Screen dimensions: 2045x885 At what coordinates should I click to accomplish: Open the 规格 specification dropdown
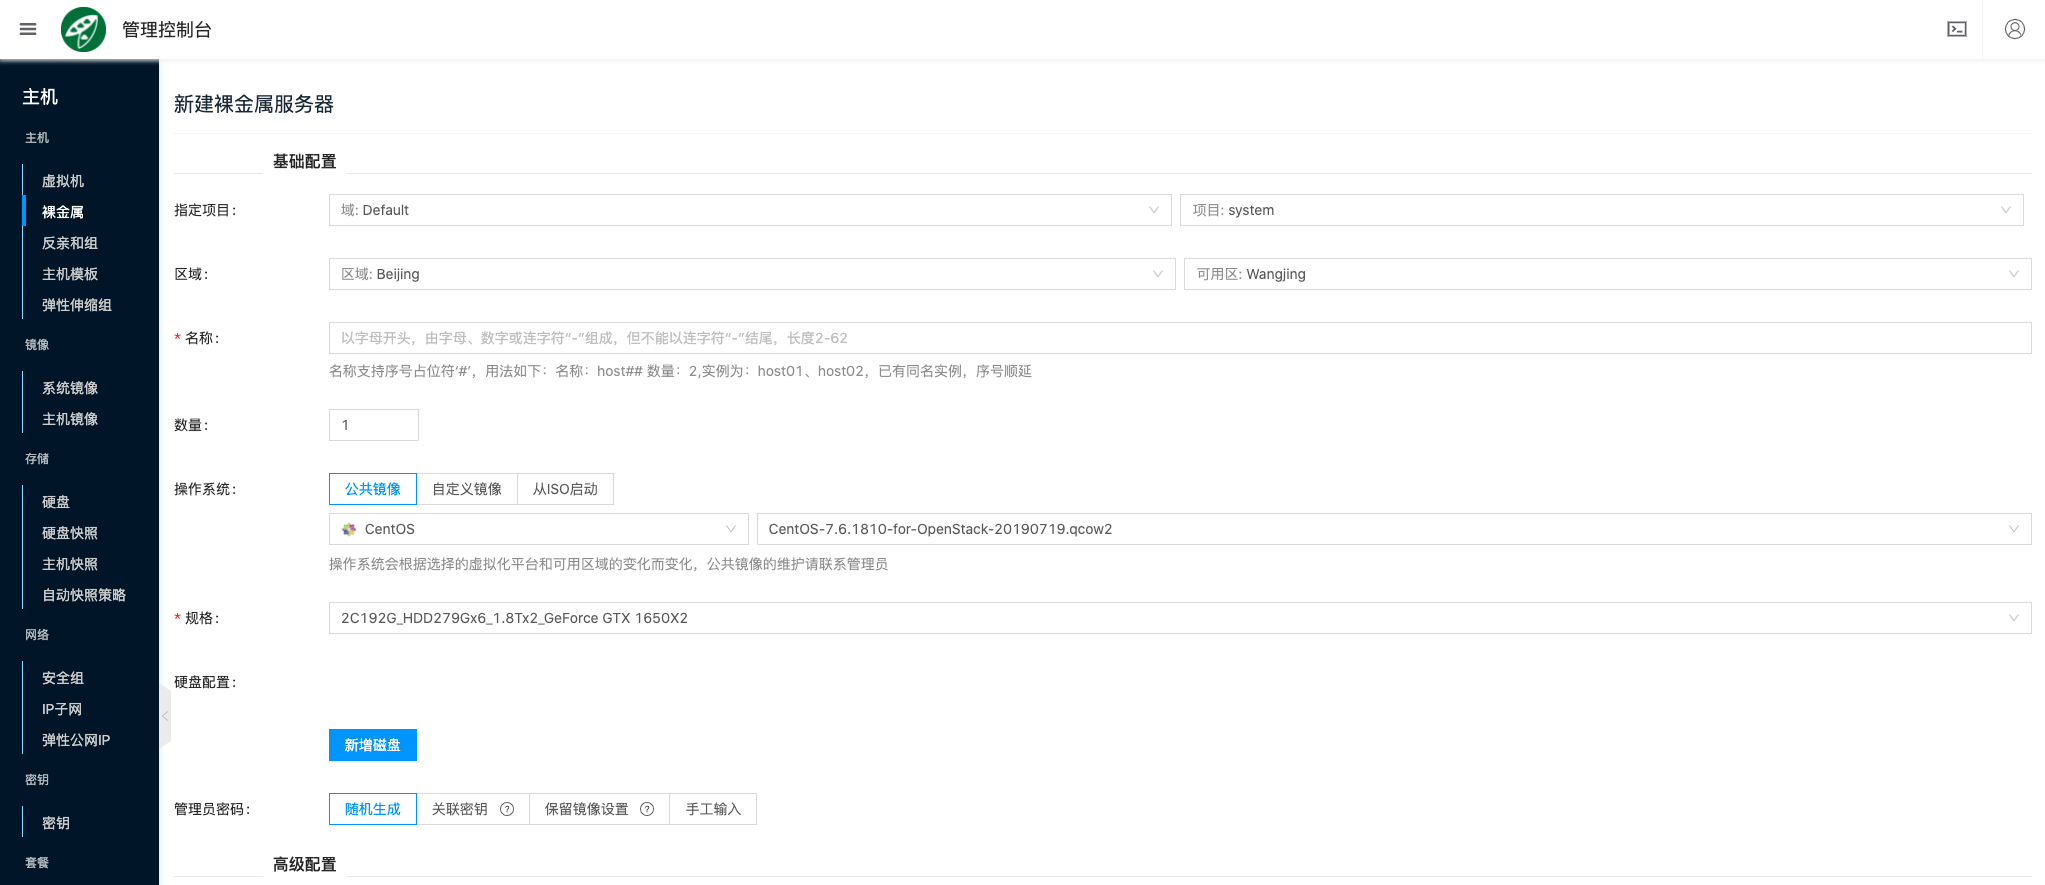coord(1179,618)
